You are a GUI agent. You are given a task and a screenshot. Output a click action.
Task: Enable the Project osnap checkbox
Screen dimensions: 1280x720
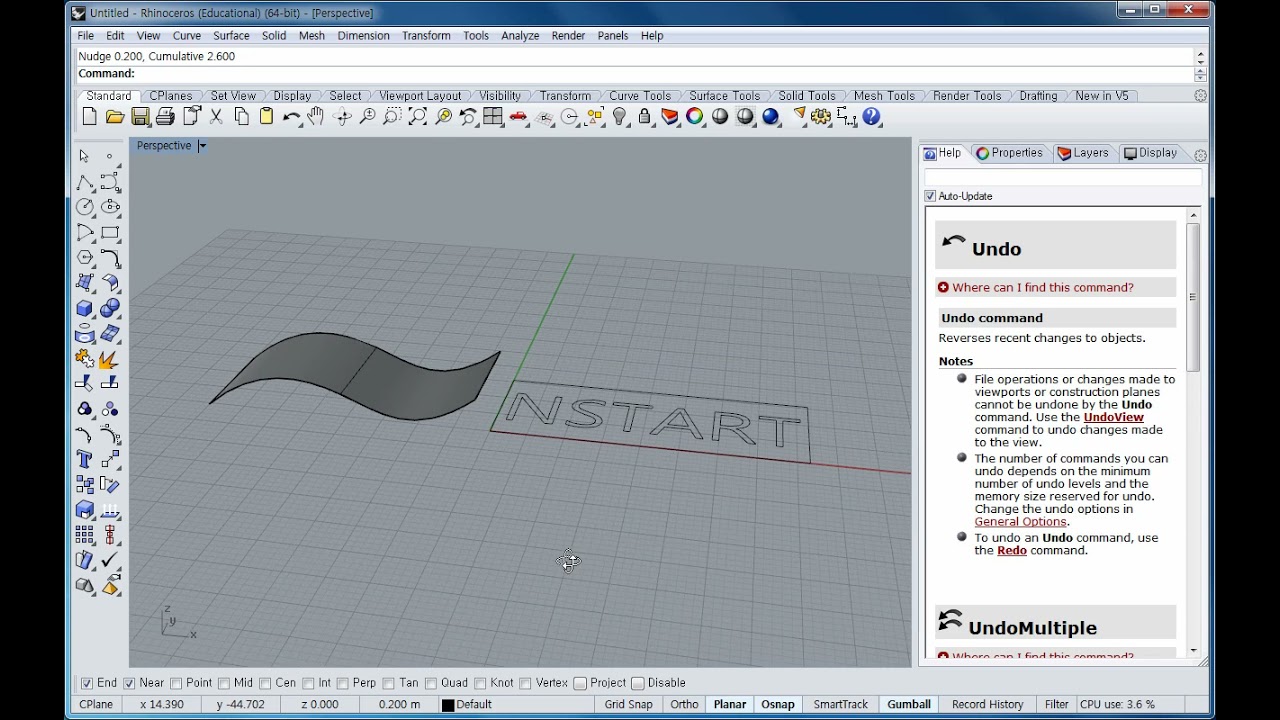[580, 683]
